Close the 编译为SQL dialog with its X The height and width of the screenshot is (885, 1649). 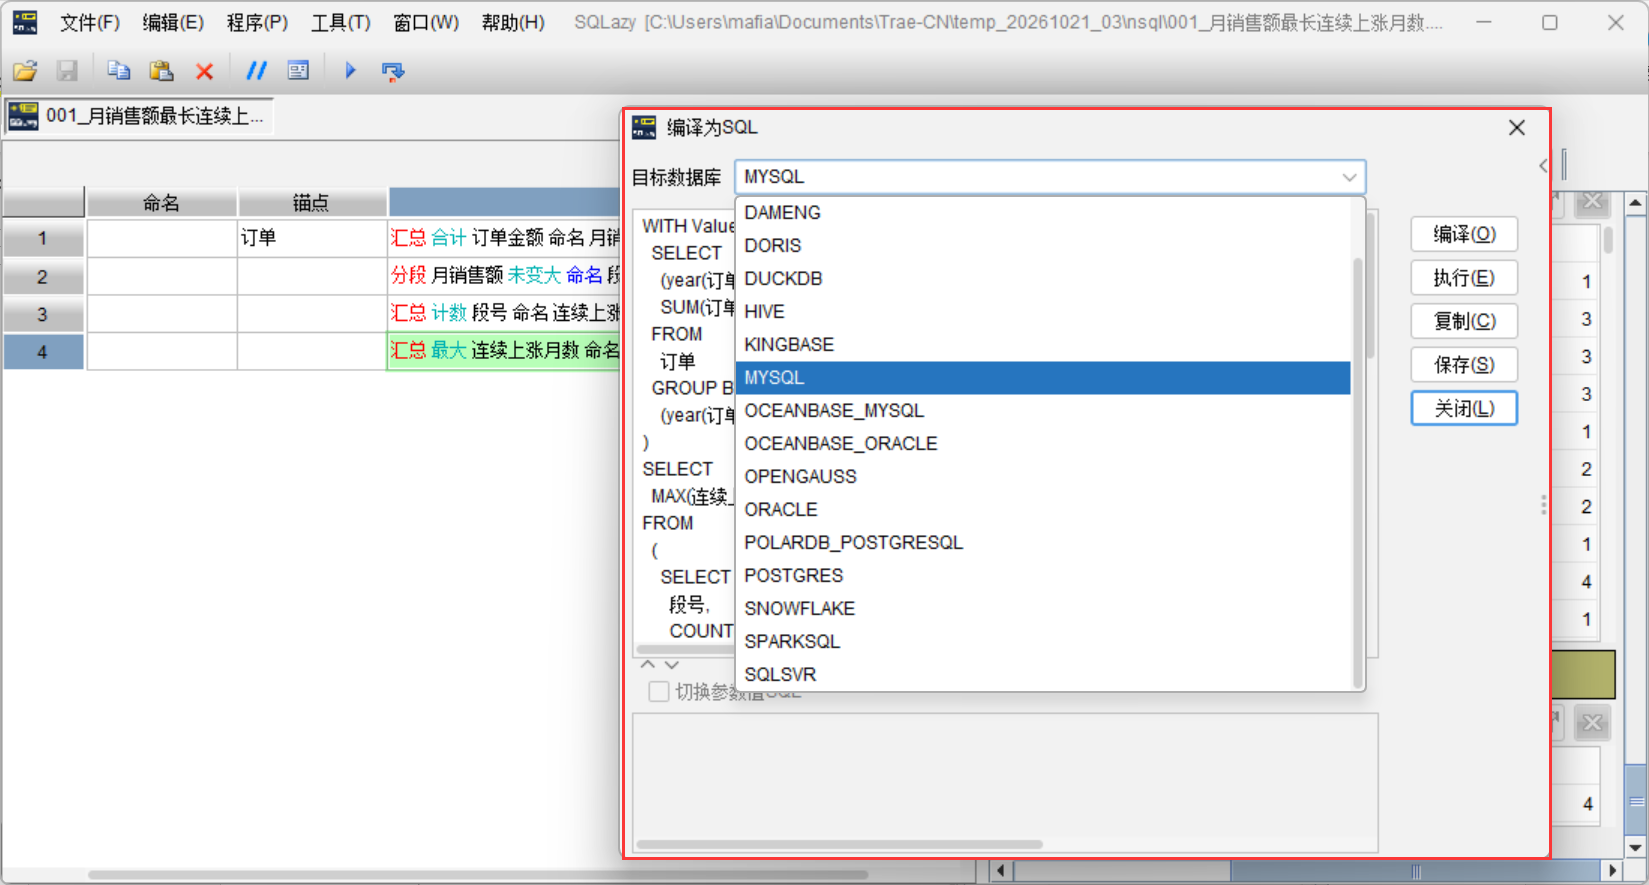click(1517, 128)
